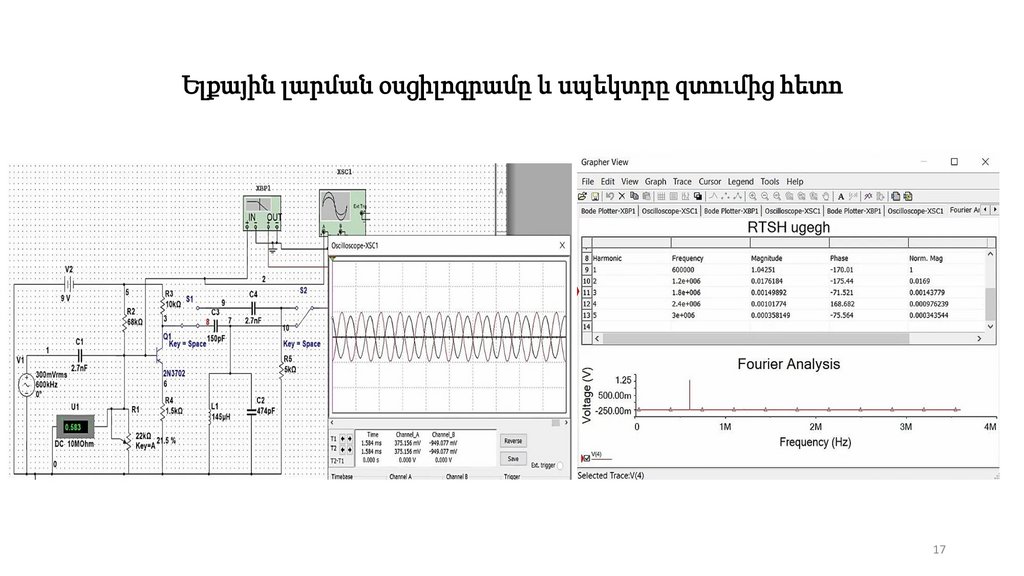Click the Reverse button on oscilloscope
The width and height of the screenshot is (1024, 576).
pyautogui.click(x=513, y=441)
